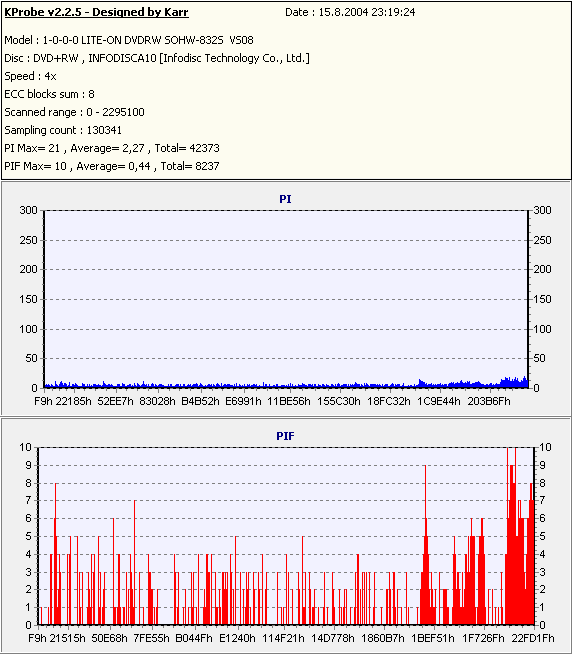Click the tallest red PIF spike near 22FD1Fh
The width and height of the screenshot is (572, 654).
[516, 536]
